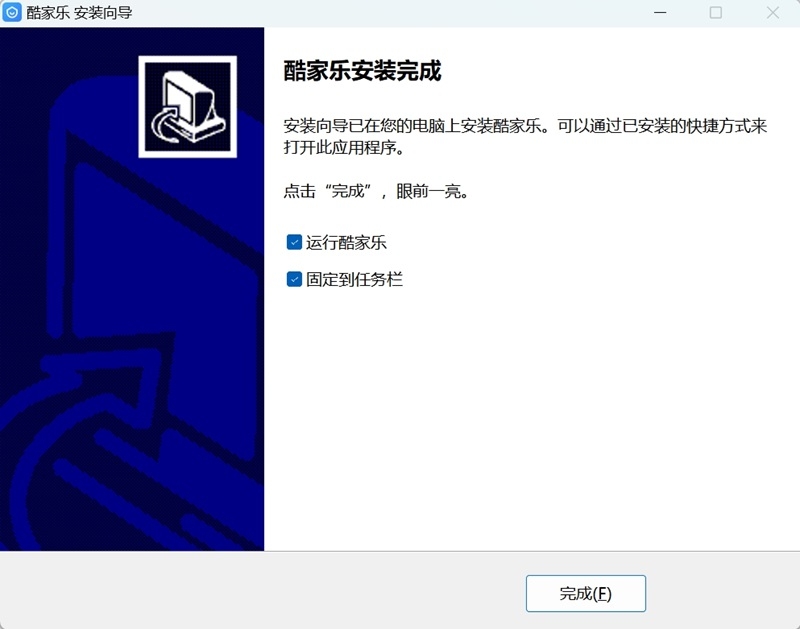Click the Kujiale icon in the title bar
The height and width of the screenshot is (629, 800).
point(12,13)
